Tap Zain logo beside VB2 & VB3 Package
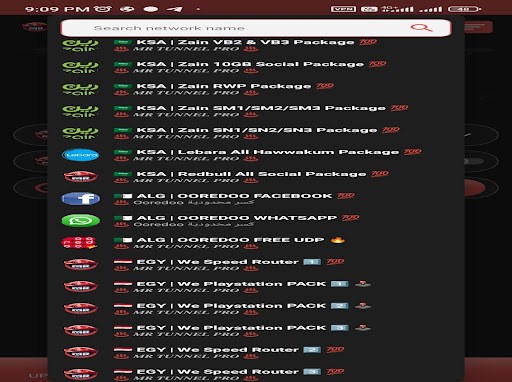512x382 pixels. (x=80, y=45)
